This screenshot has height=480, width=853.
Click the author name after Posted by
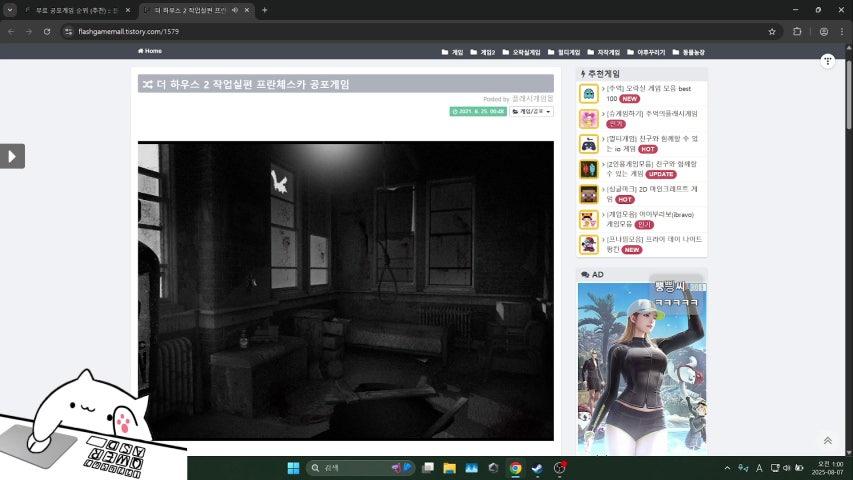pyautogui.click(x=533, y=99)
